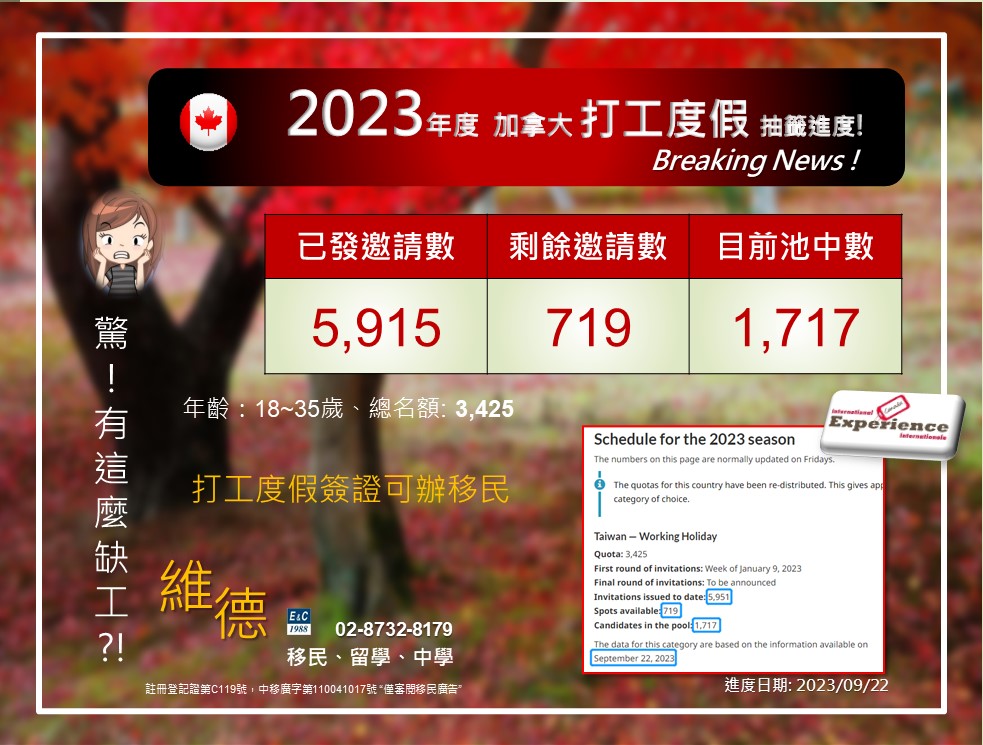The image size is (983, 745).
Task: Click the boxed '719' spots available value
Action: 670,611
